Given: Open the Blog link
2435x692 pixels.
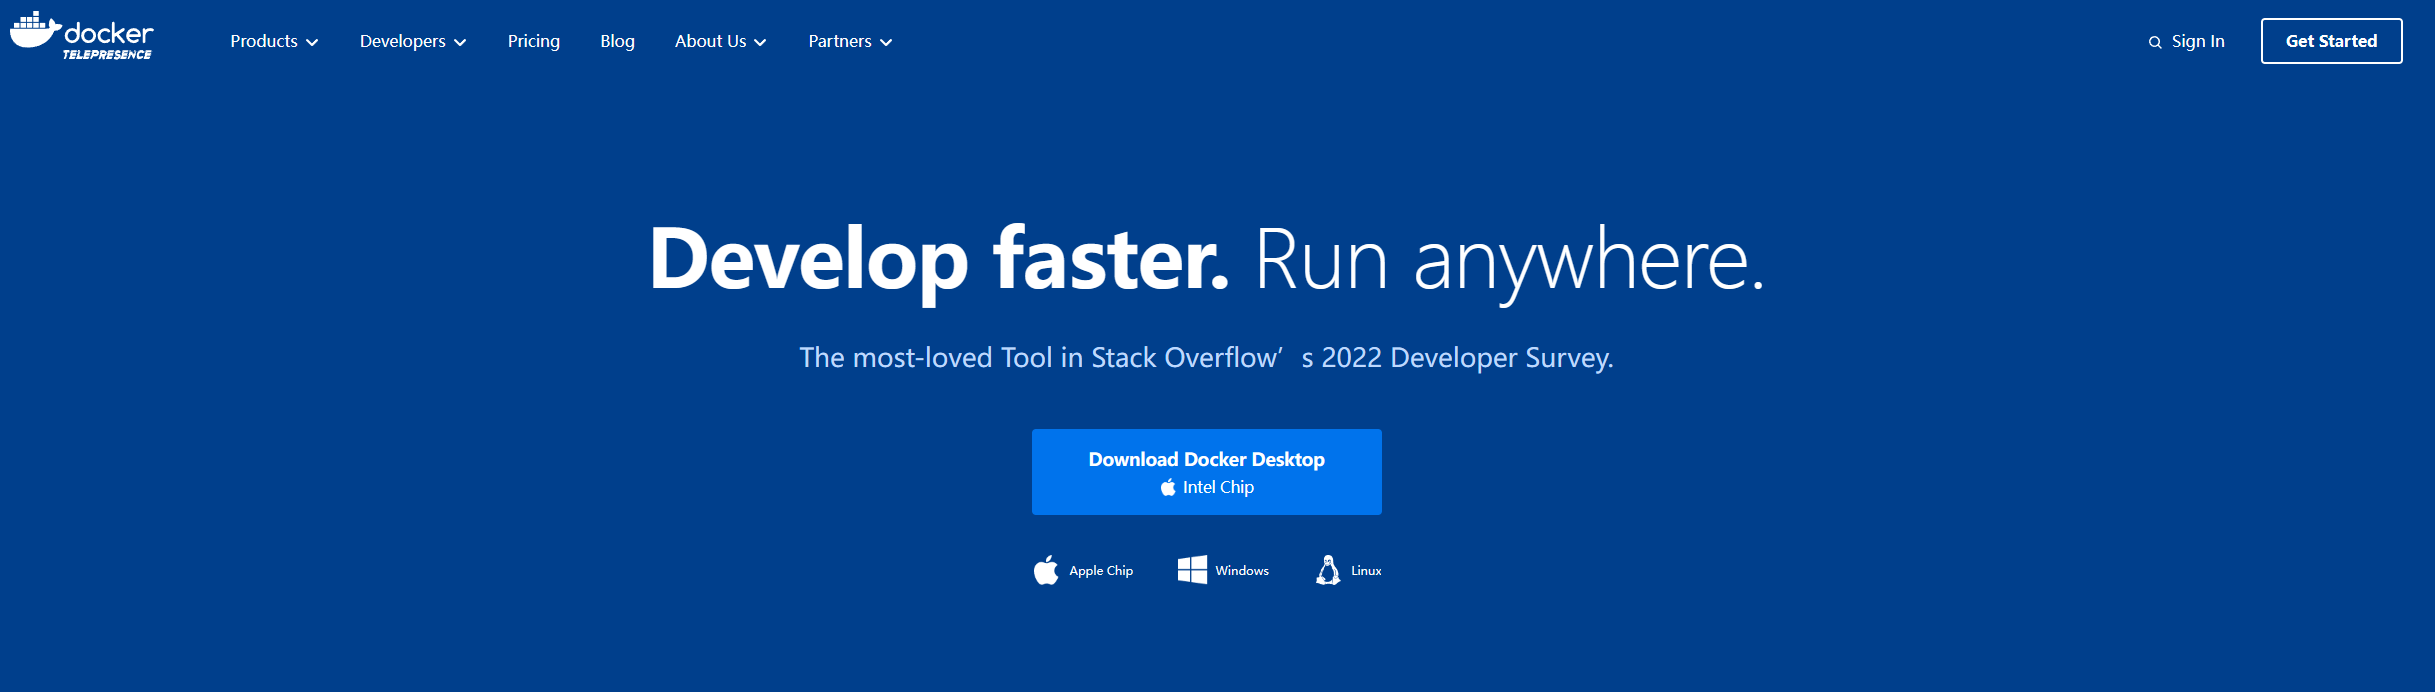Looking at the screenshot, I should pyautogui.click(x=617, y=41).
